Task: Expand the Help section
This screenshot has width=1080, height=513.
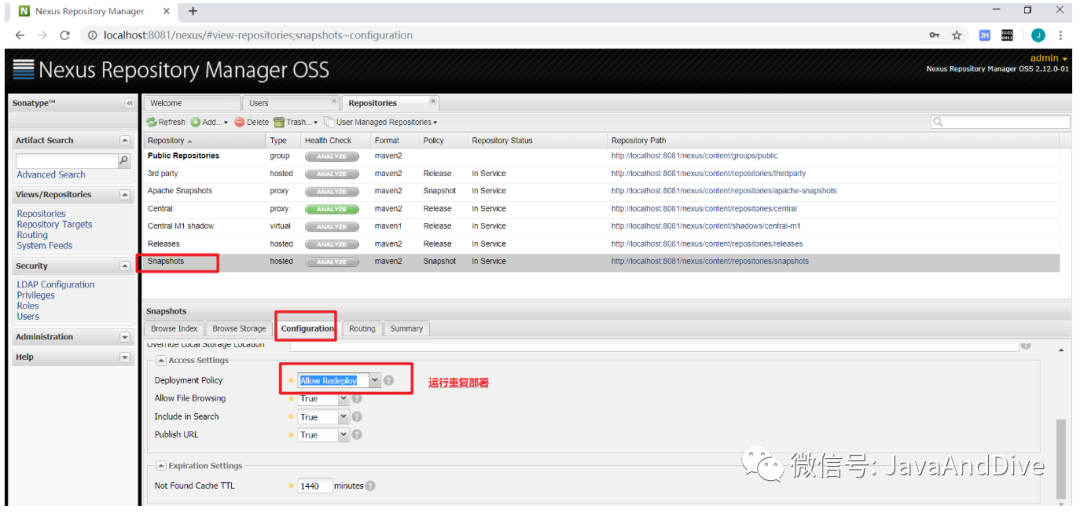Action: 125,357
